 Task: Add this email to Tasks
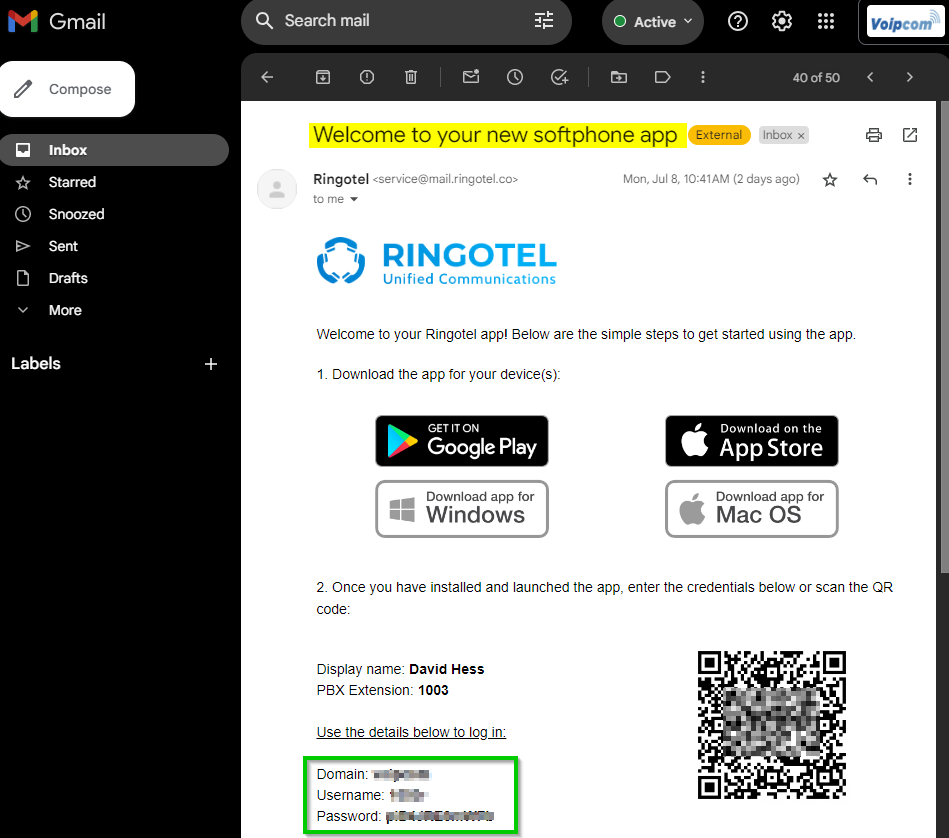point(559,77)
